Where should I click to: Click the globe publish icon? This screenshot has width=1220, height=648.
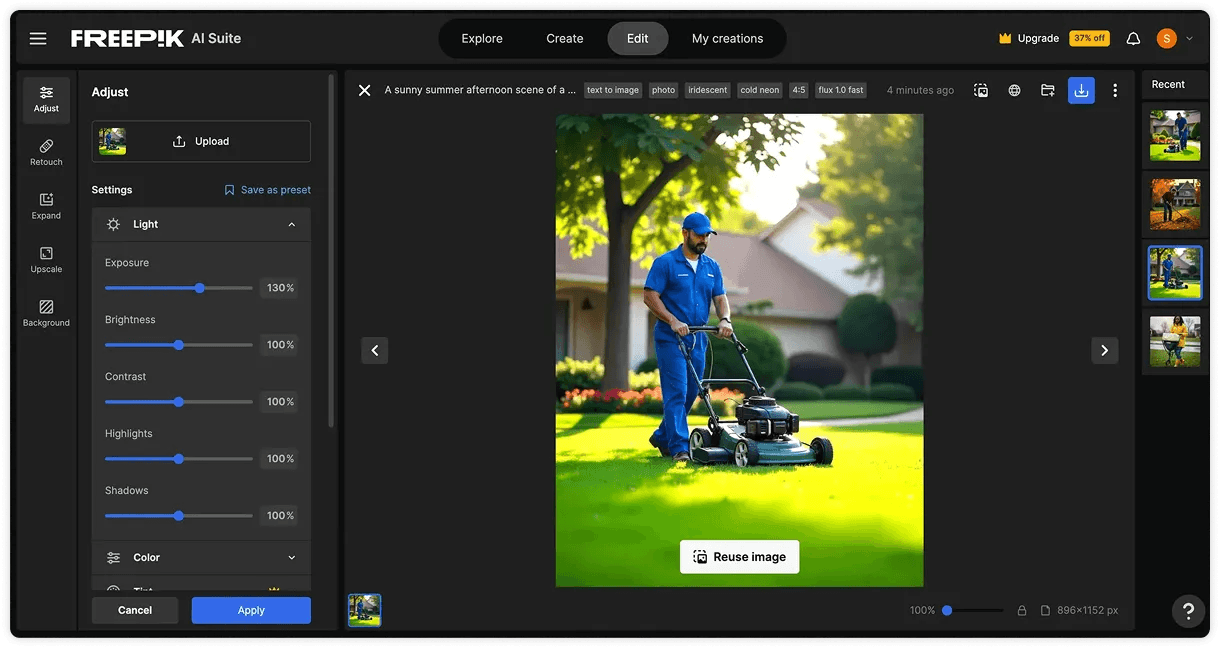pos(1014,90)
